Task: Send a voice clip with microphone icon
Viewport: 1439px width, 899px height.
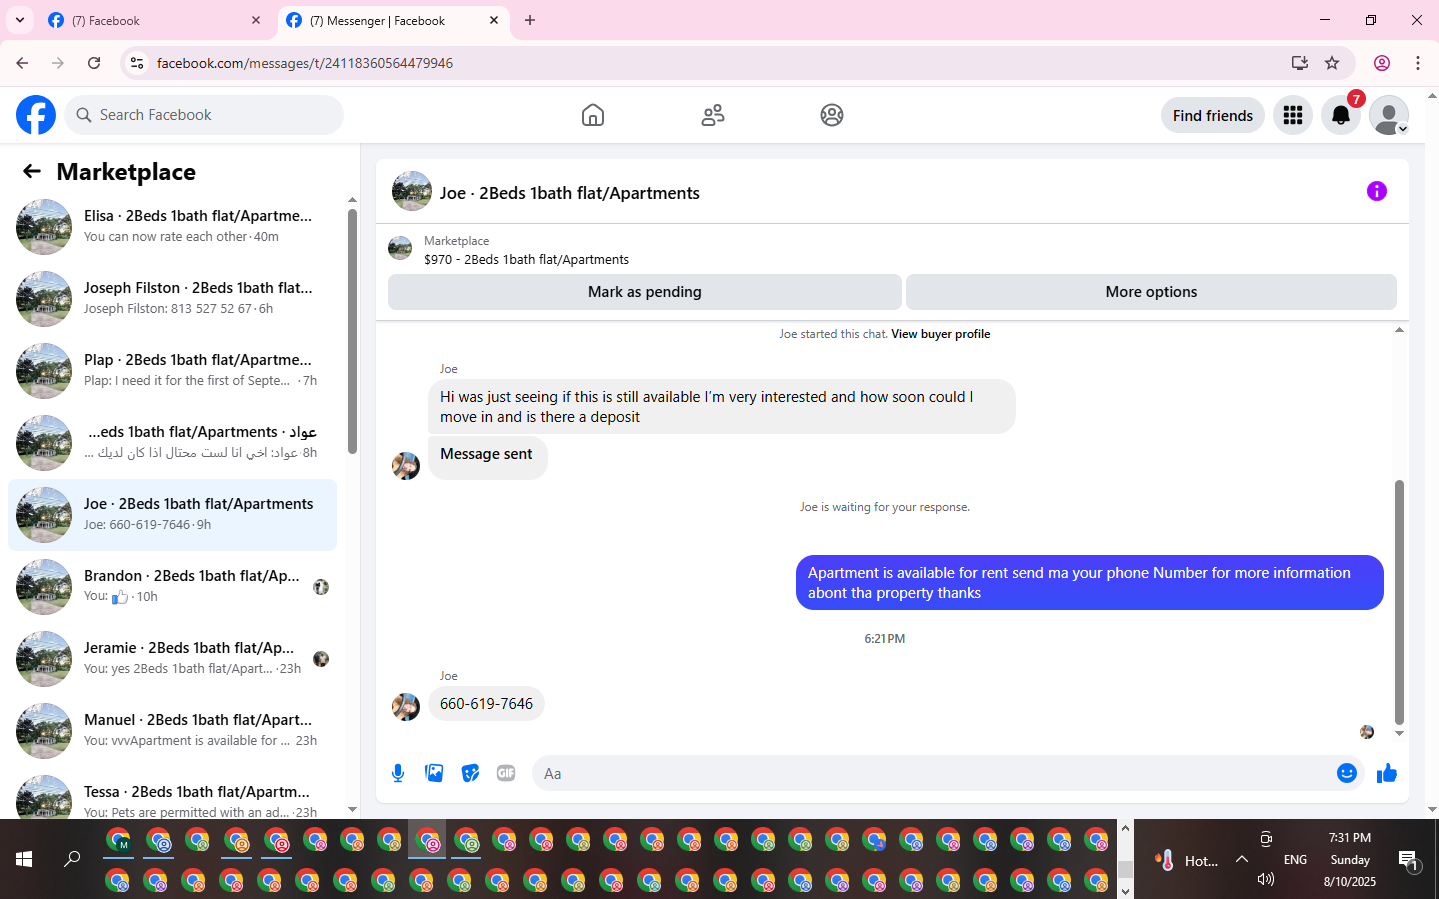Action: click(x=398, y=773)
